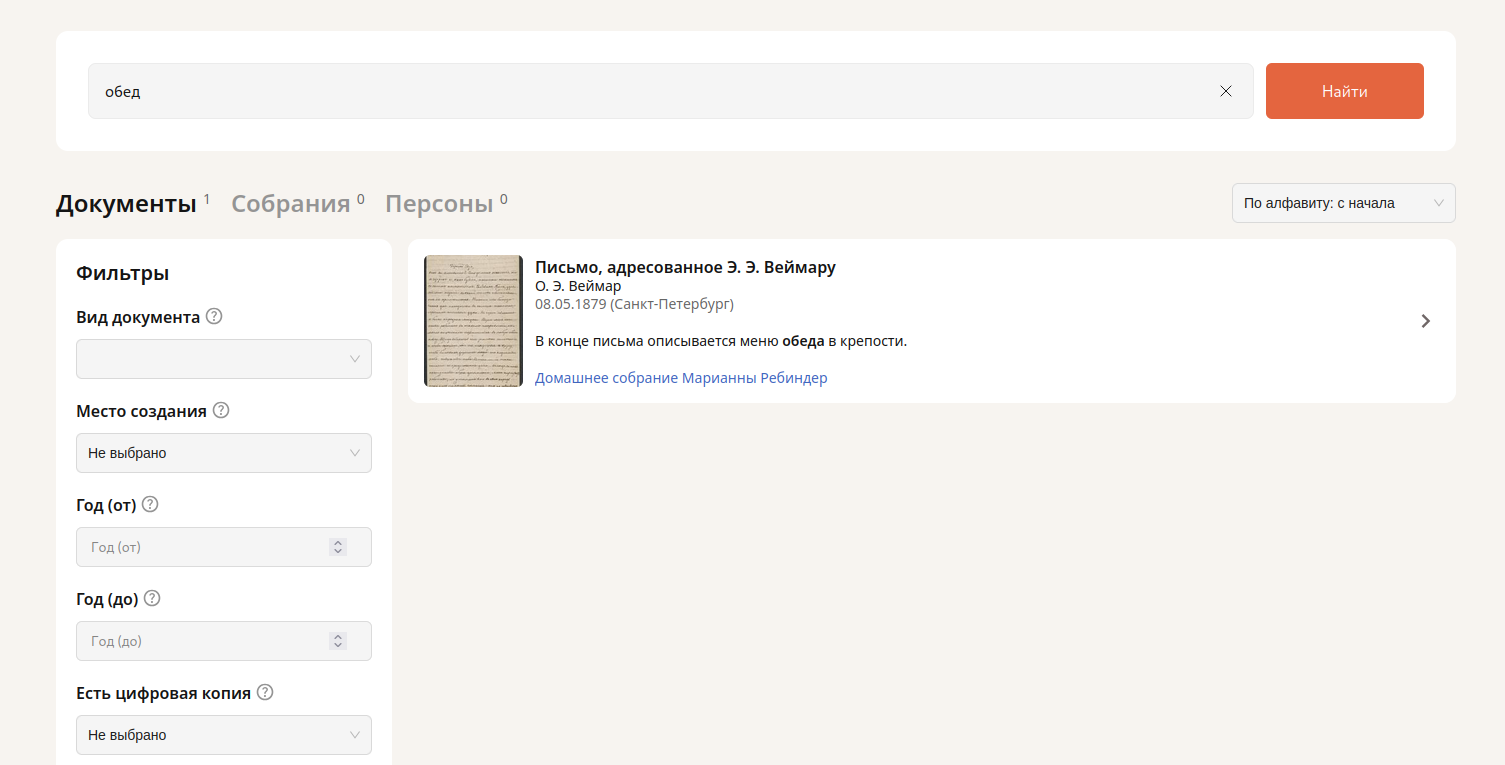Click help icon next to Есть цифровая копия
Screen dimensions: 1505x765
[x=265, y=693]
